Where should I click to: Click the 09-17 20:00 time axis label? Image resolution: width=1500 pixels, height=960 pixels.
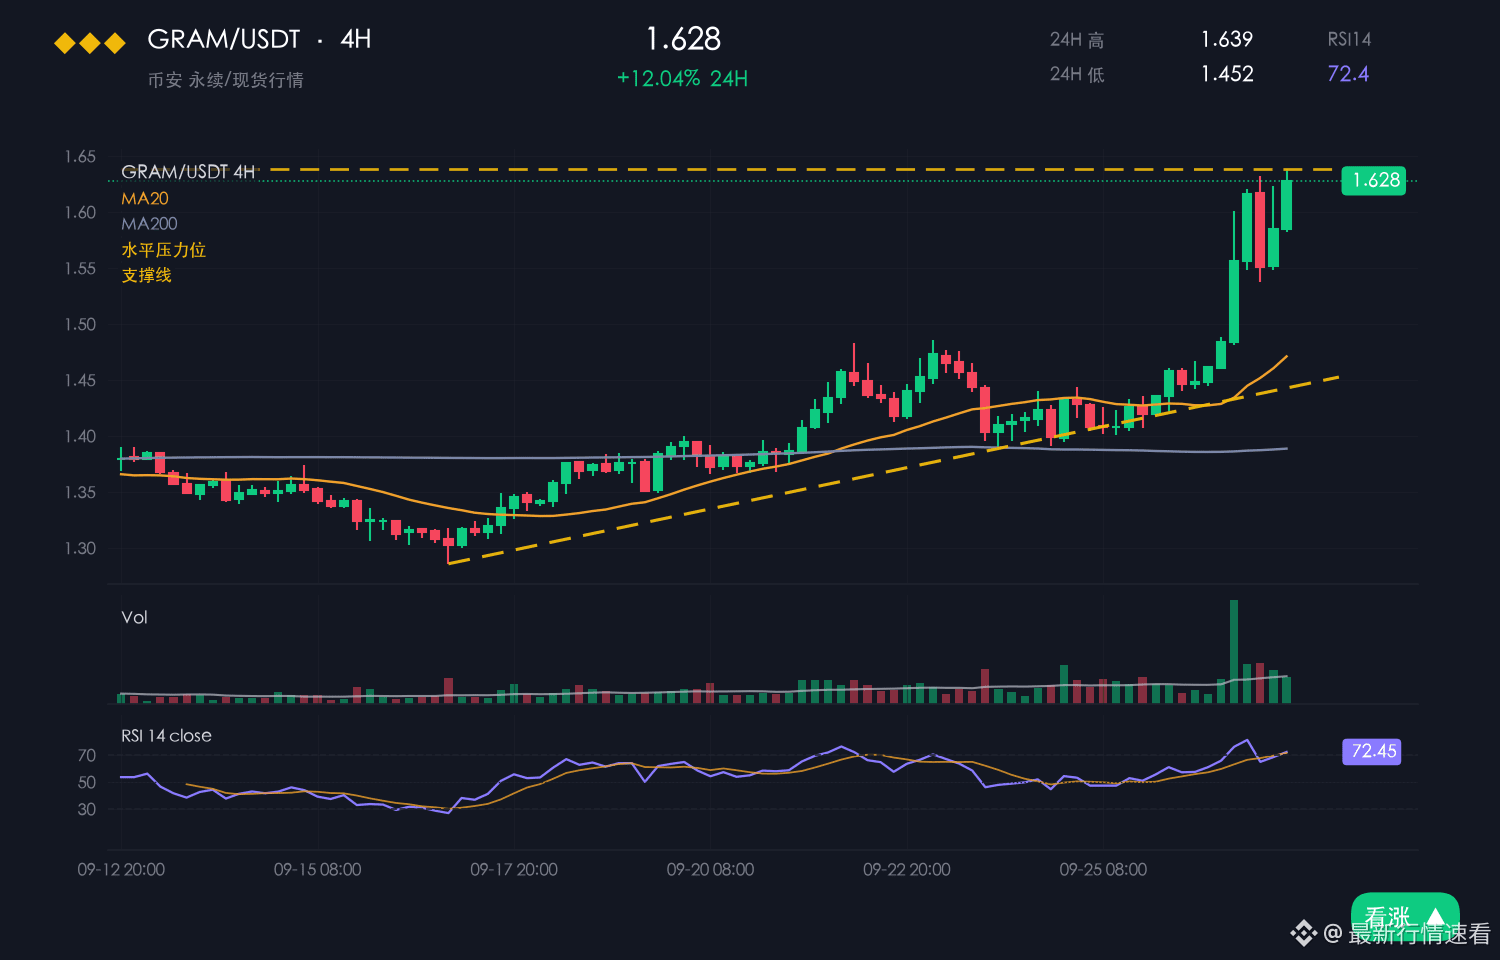tap(514, 870)
